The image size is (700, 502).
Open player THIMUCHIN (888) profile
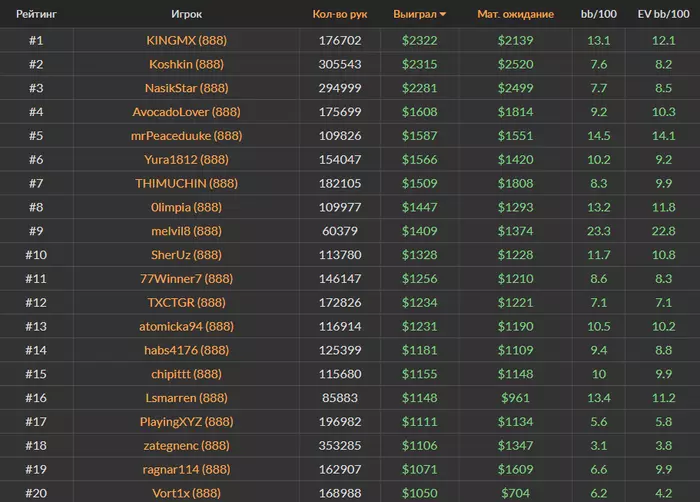click(x=187, y=183)
